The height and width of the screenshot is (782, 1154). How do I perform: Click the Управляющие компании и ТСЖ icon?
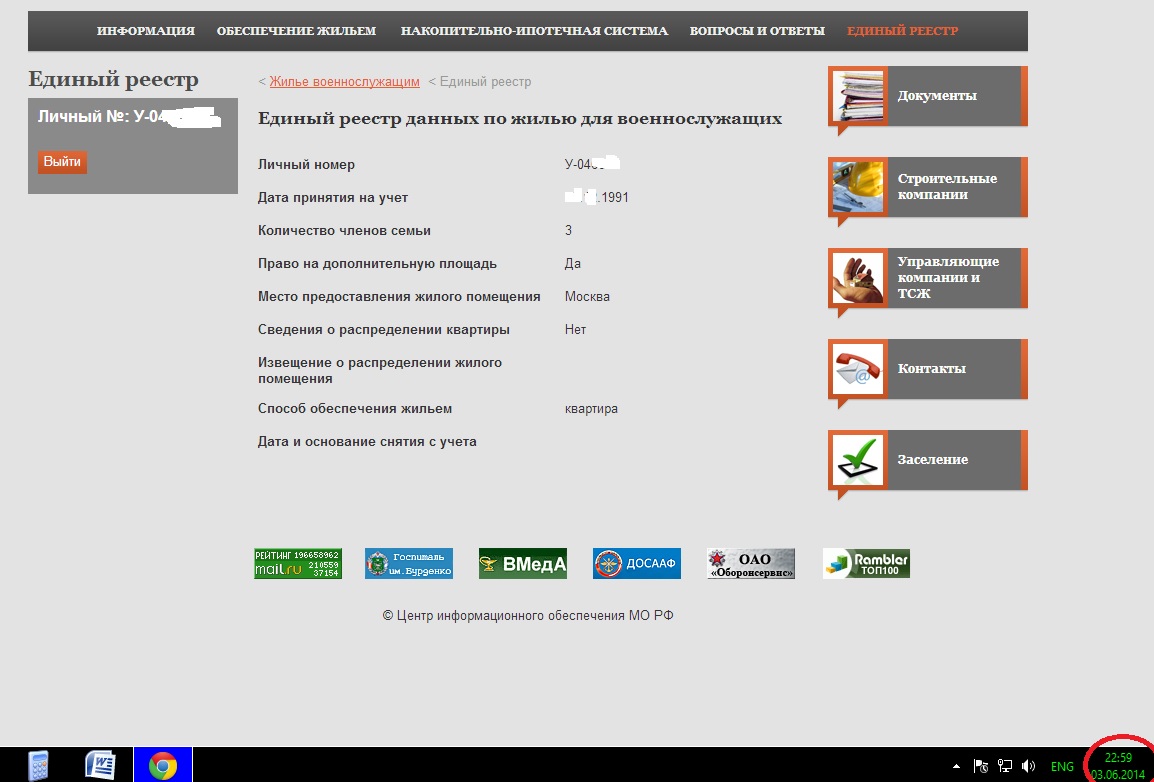pos(858,278)
